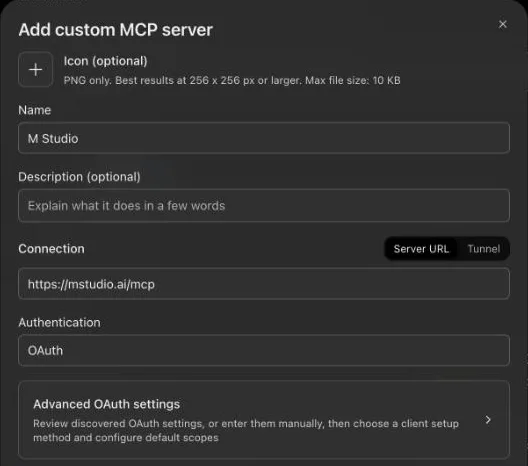Click the "Connection" section heading
Image resolution: width=528 pixels, height=466 pixels.
click(x=52, y=249)
